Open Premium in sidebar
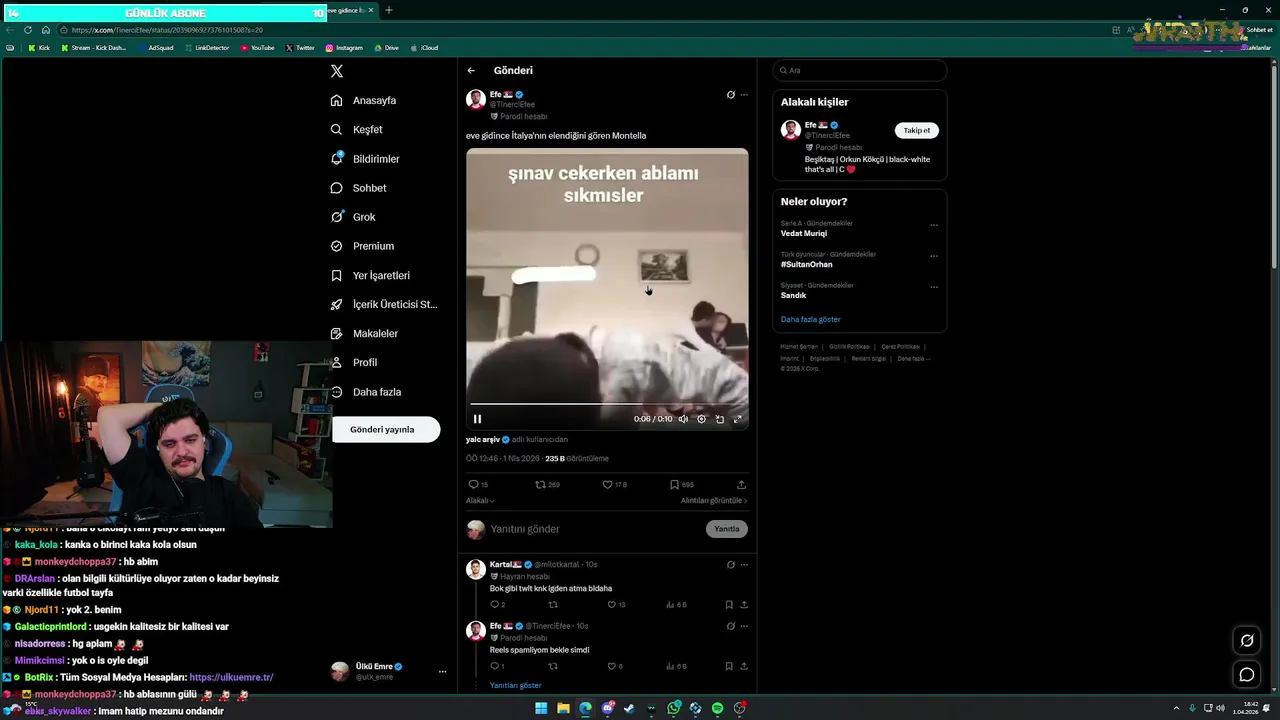 pyautogui.click(x=362, y=246)
